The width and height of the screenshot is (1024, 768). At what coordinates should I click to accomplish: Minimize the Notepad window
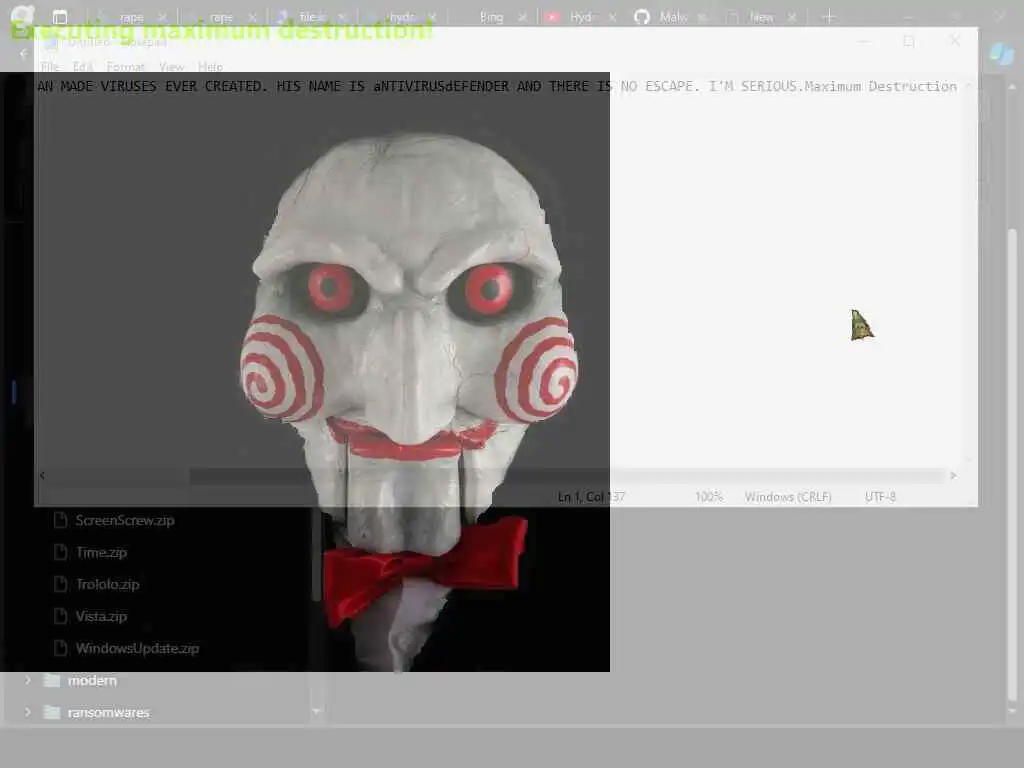coord(864,41)
